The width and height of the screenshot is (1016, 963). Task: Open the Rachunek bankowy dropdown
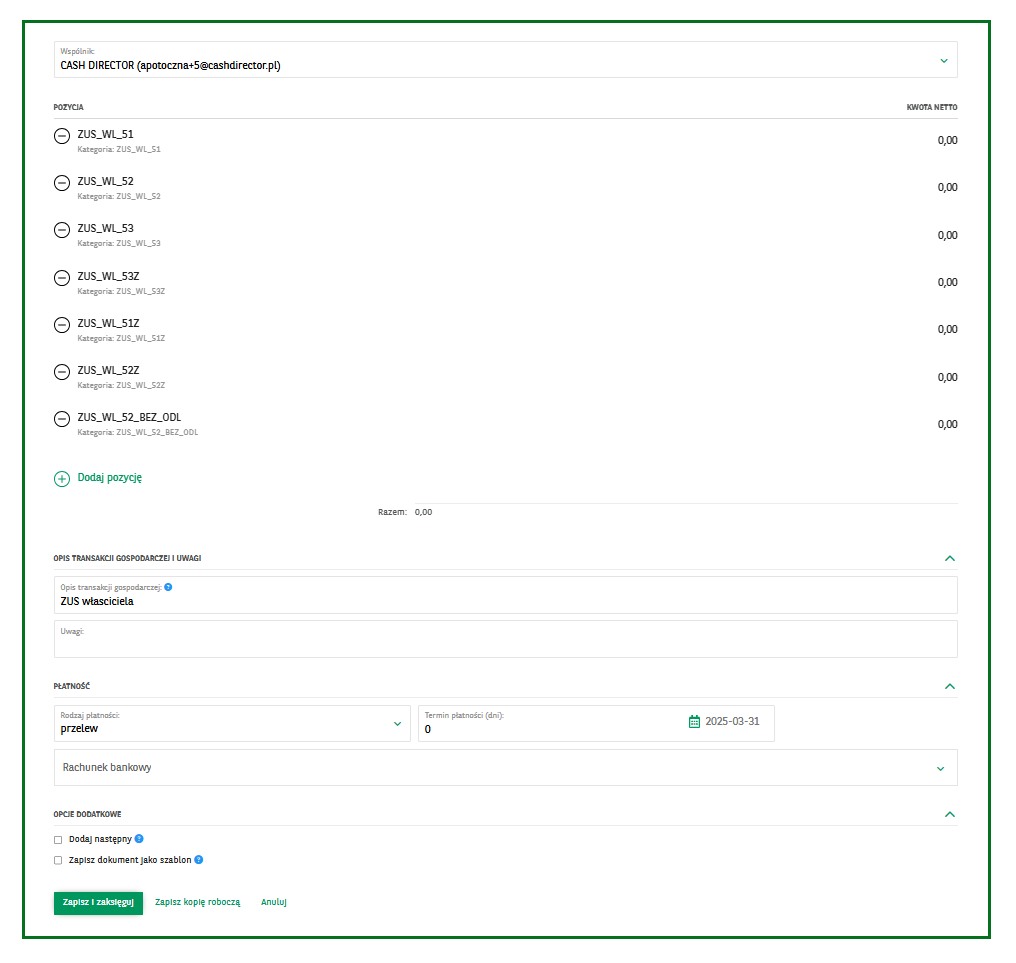(505, 768)
